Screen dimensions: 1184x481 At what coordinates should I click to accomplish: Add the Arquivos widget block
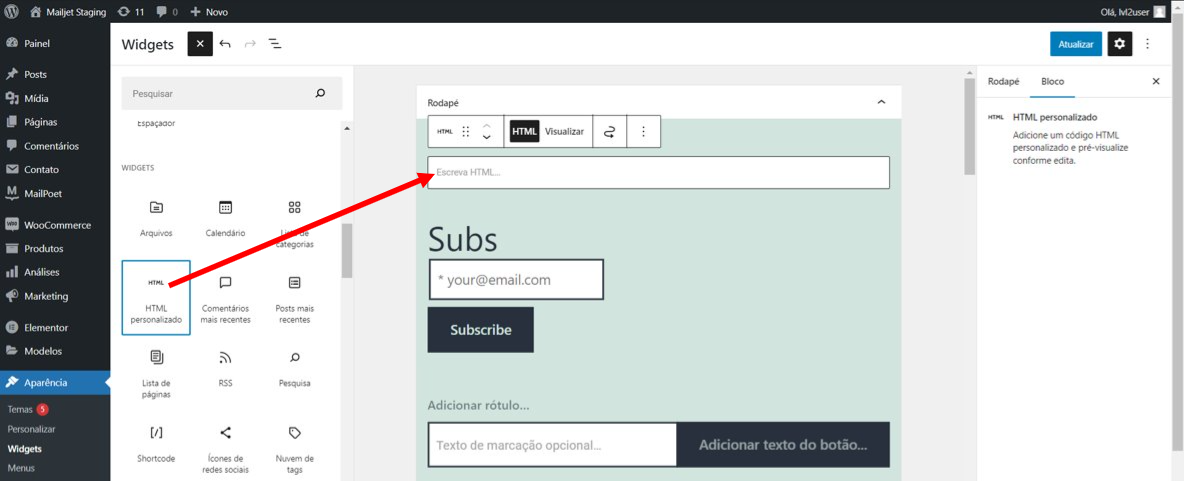(x=156, y=219)
